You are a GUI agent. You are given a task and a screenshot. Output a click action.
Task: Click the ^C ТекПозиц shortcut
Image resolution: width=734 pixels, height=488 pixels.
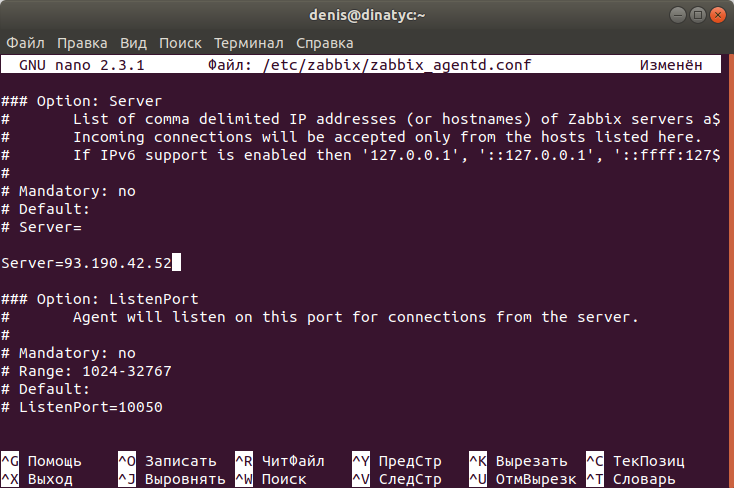pyautogui.click(x=635, y=461)
